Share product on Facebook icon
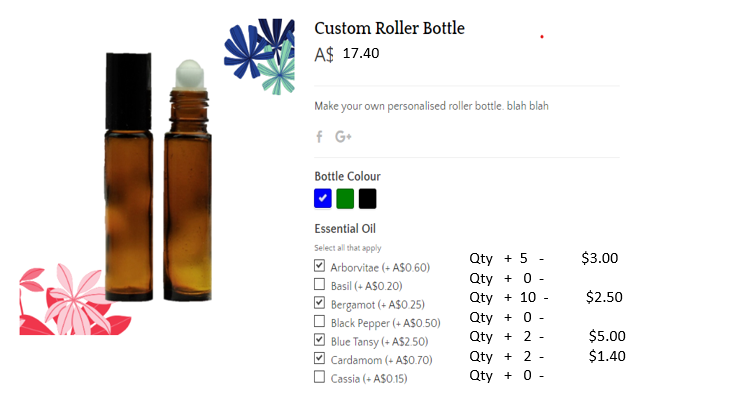 click(319, 137)
